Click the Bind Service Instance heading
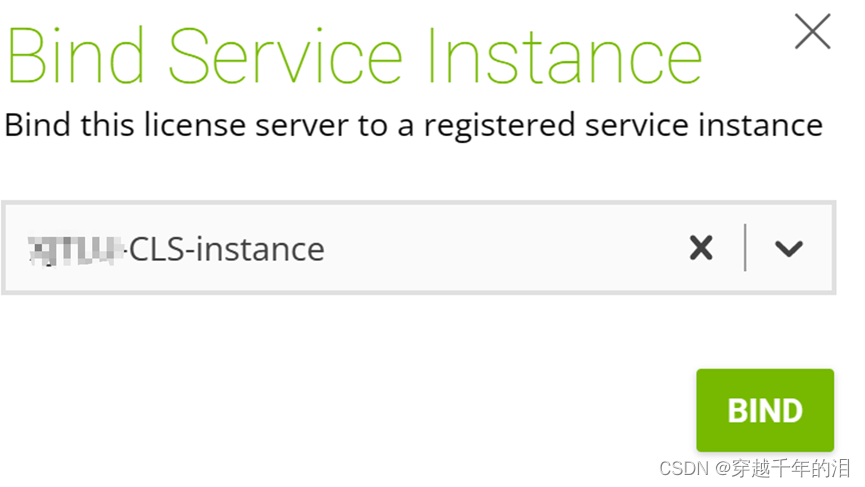 click(355, 57)
